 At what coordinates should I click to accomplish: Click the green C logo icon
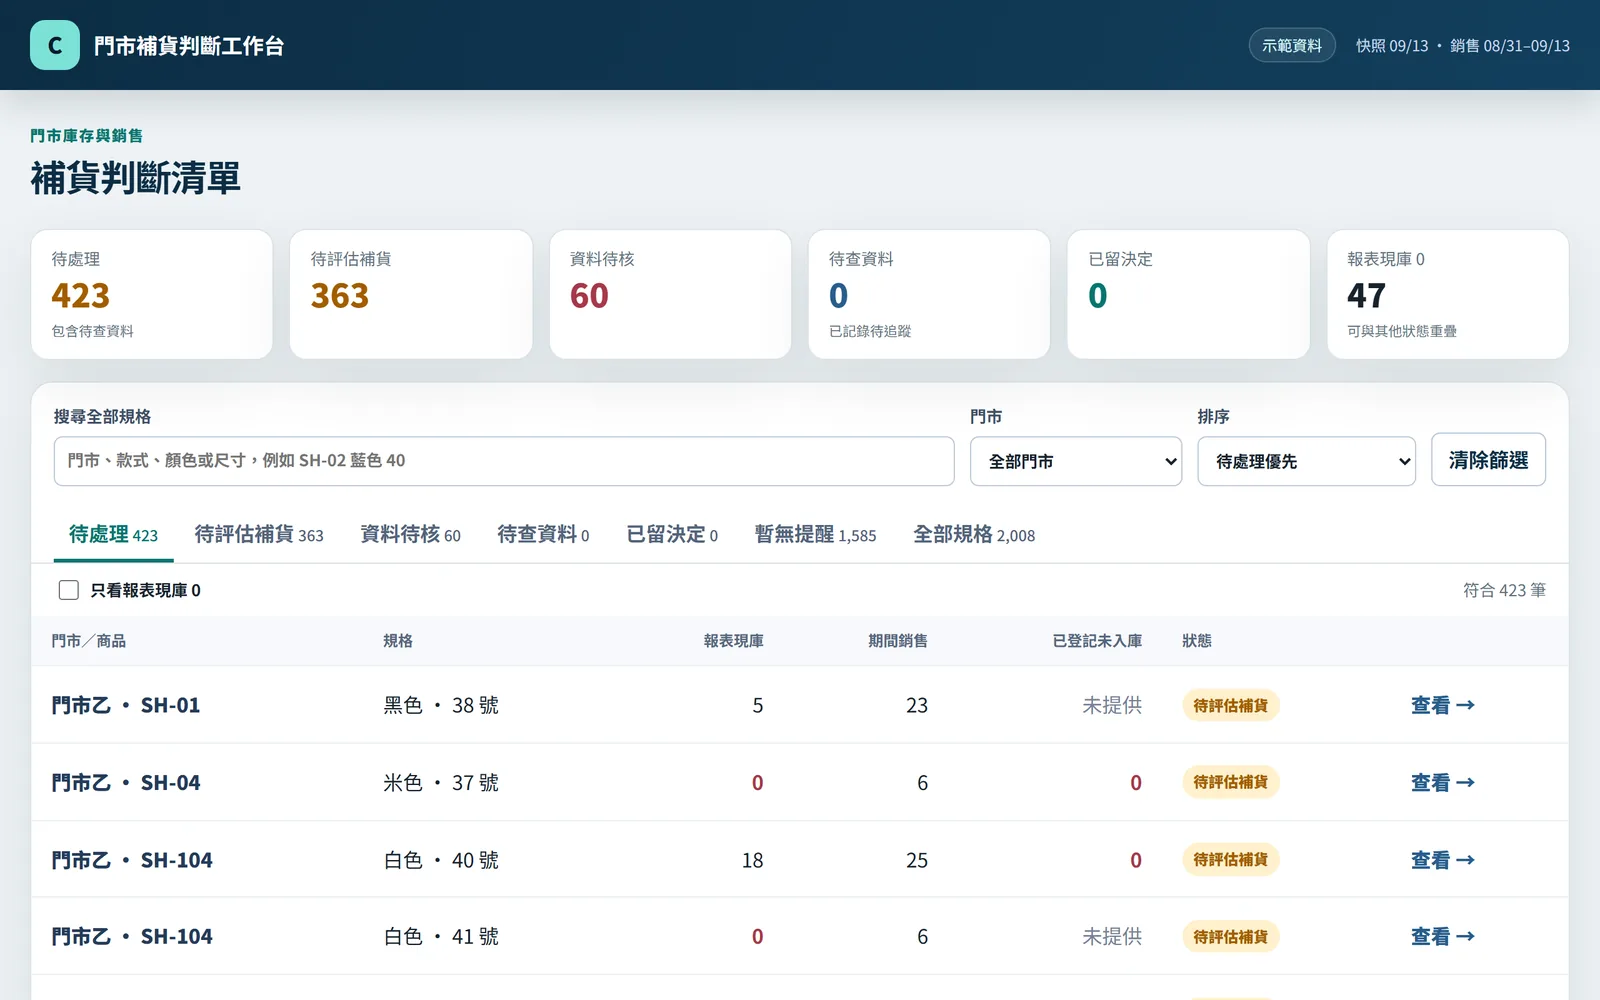click(x=55, y=45)
